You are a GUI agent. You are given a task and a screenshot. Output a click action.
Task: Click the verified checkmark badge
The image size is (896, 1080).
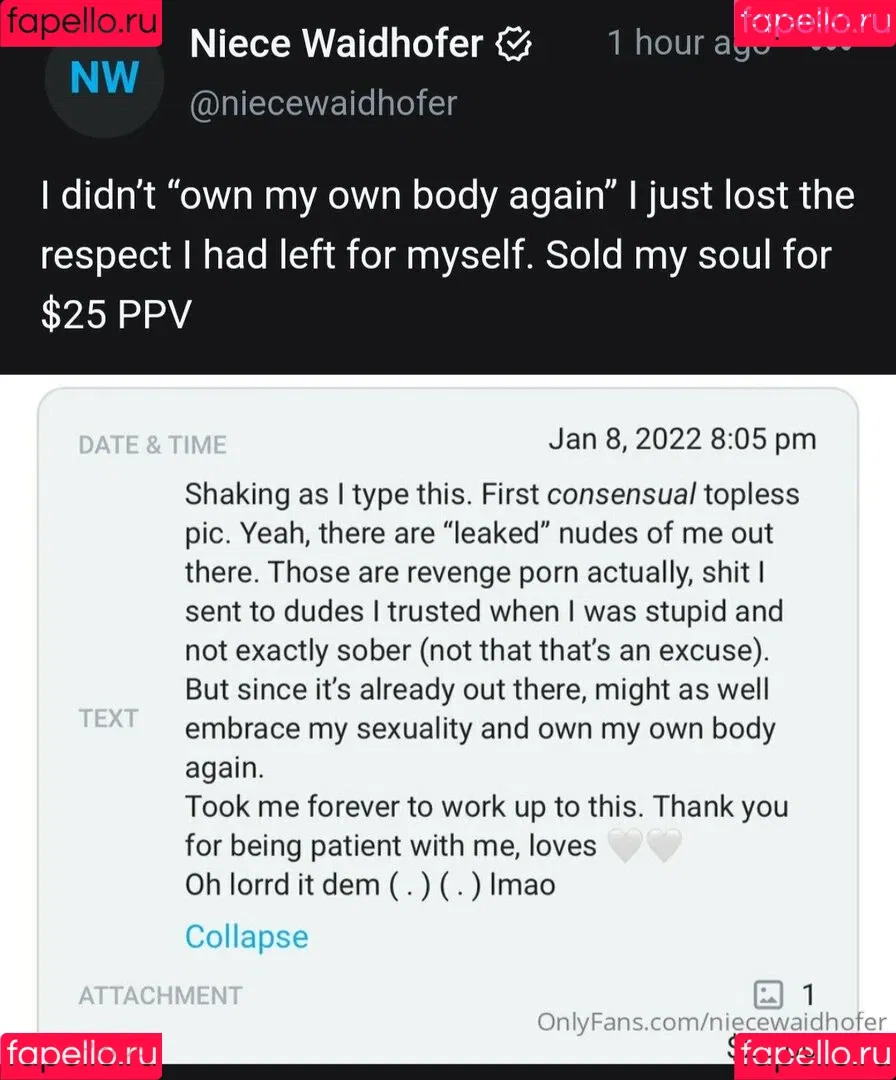pos(514,44)
